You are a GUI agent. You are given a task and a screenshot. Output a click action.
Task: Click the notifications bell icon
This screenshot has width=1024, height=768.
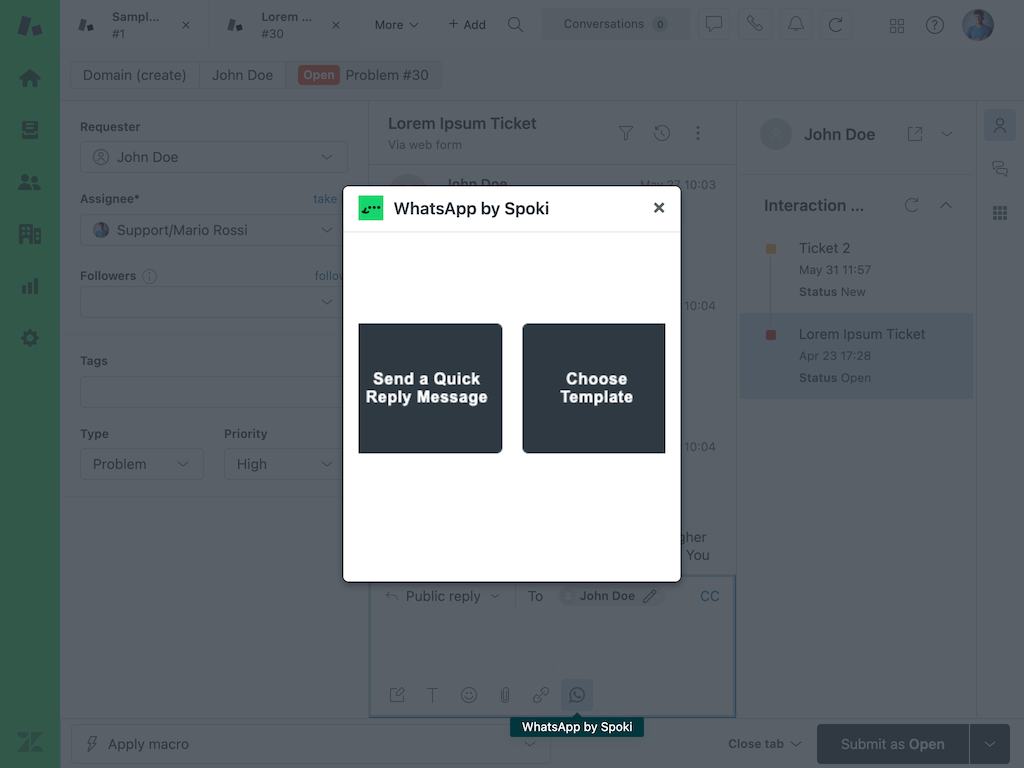[x=795, y=25]
